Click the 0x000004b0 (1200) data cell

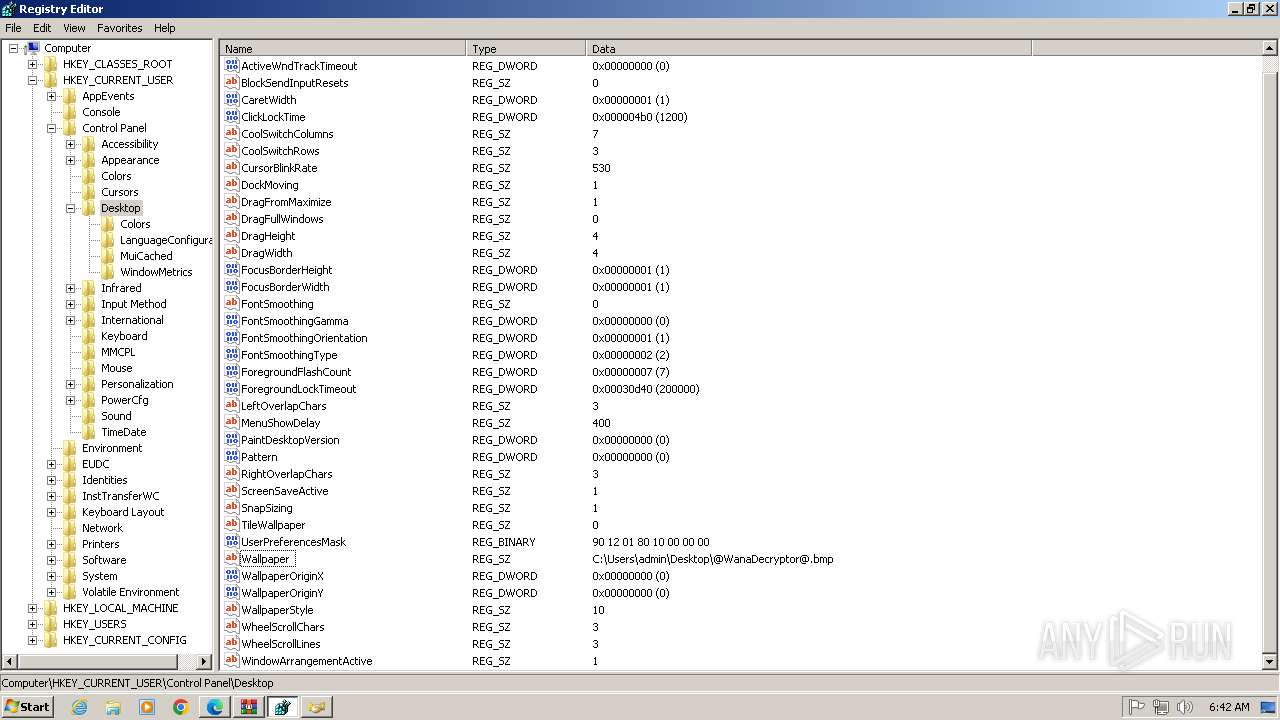pos(639,117)
